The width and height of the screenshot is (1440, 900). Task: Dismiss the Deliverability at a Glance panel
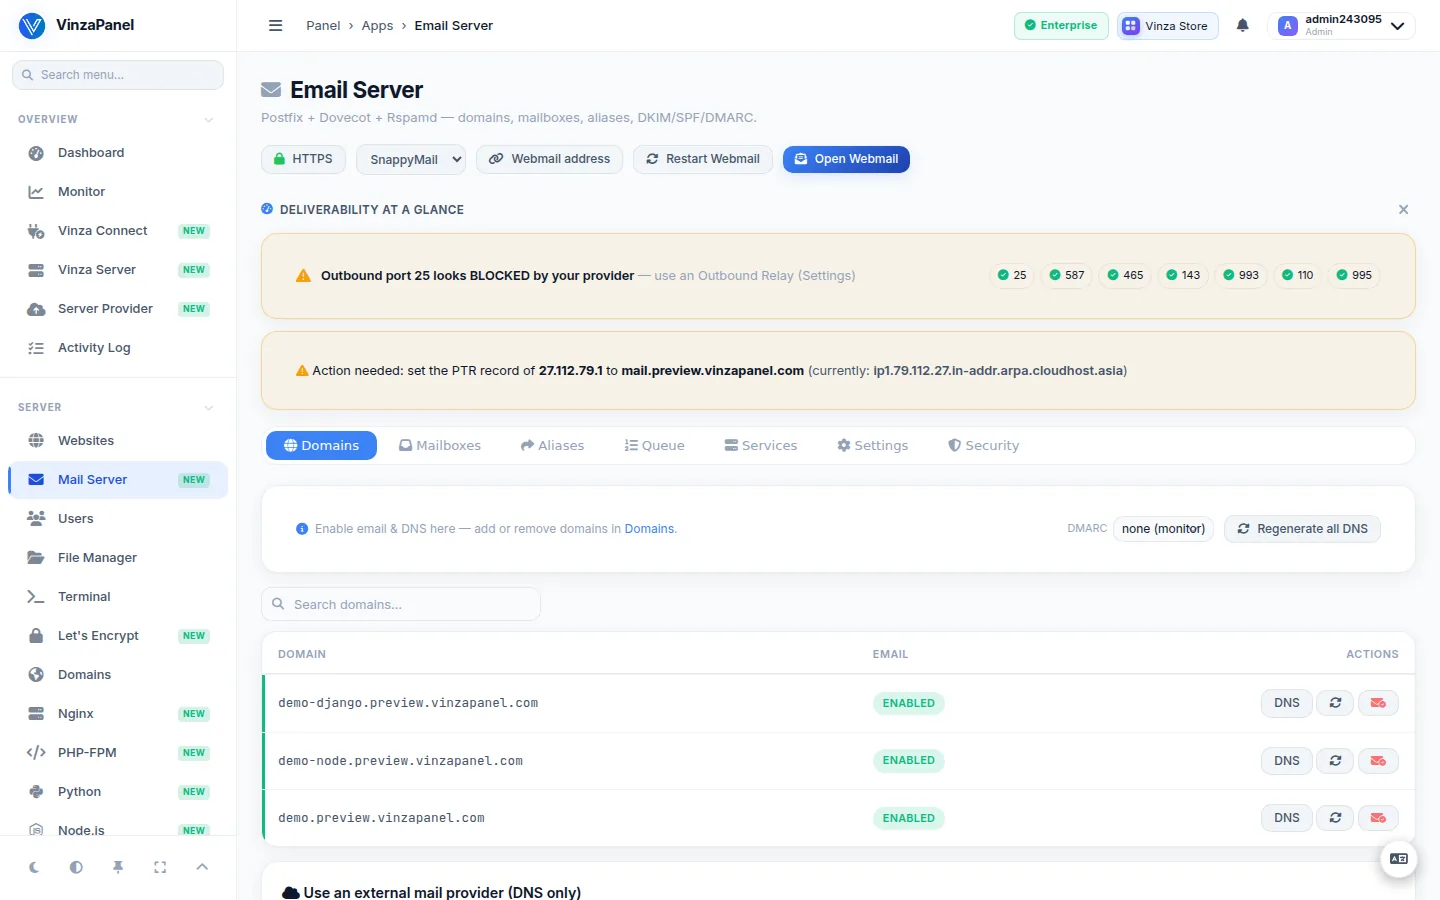coord(1403,210)
